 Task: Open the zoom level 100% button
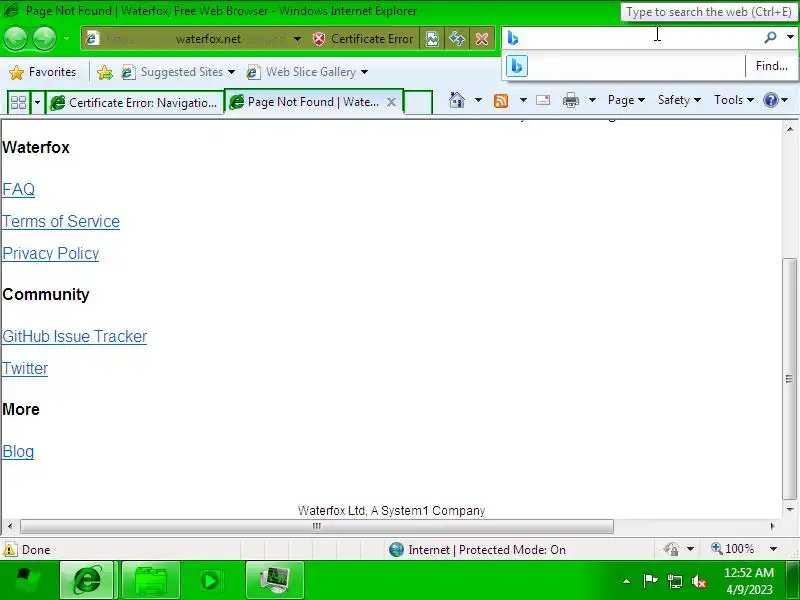pyautogui.click(x=733, y=549)
